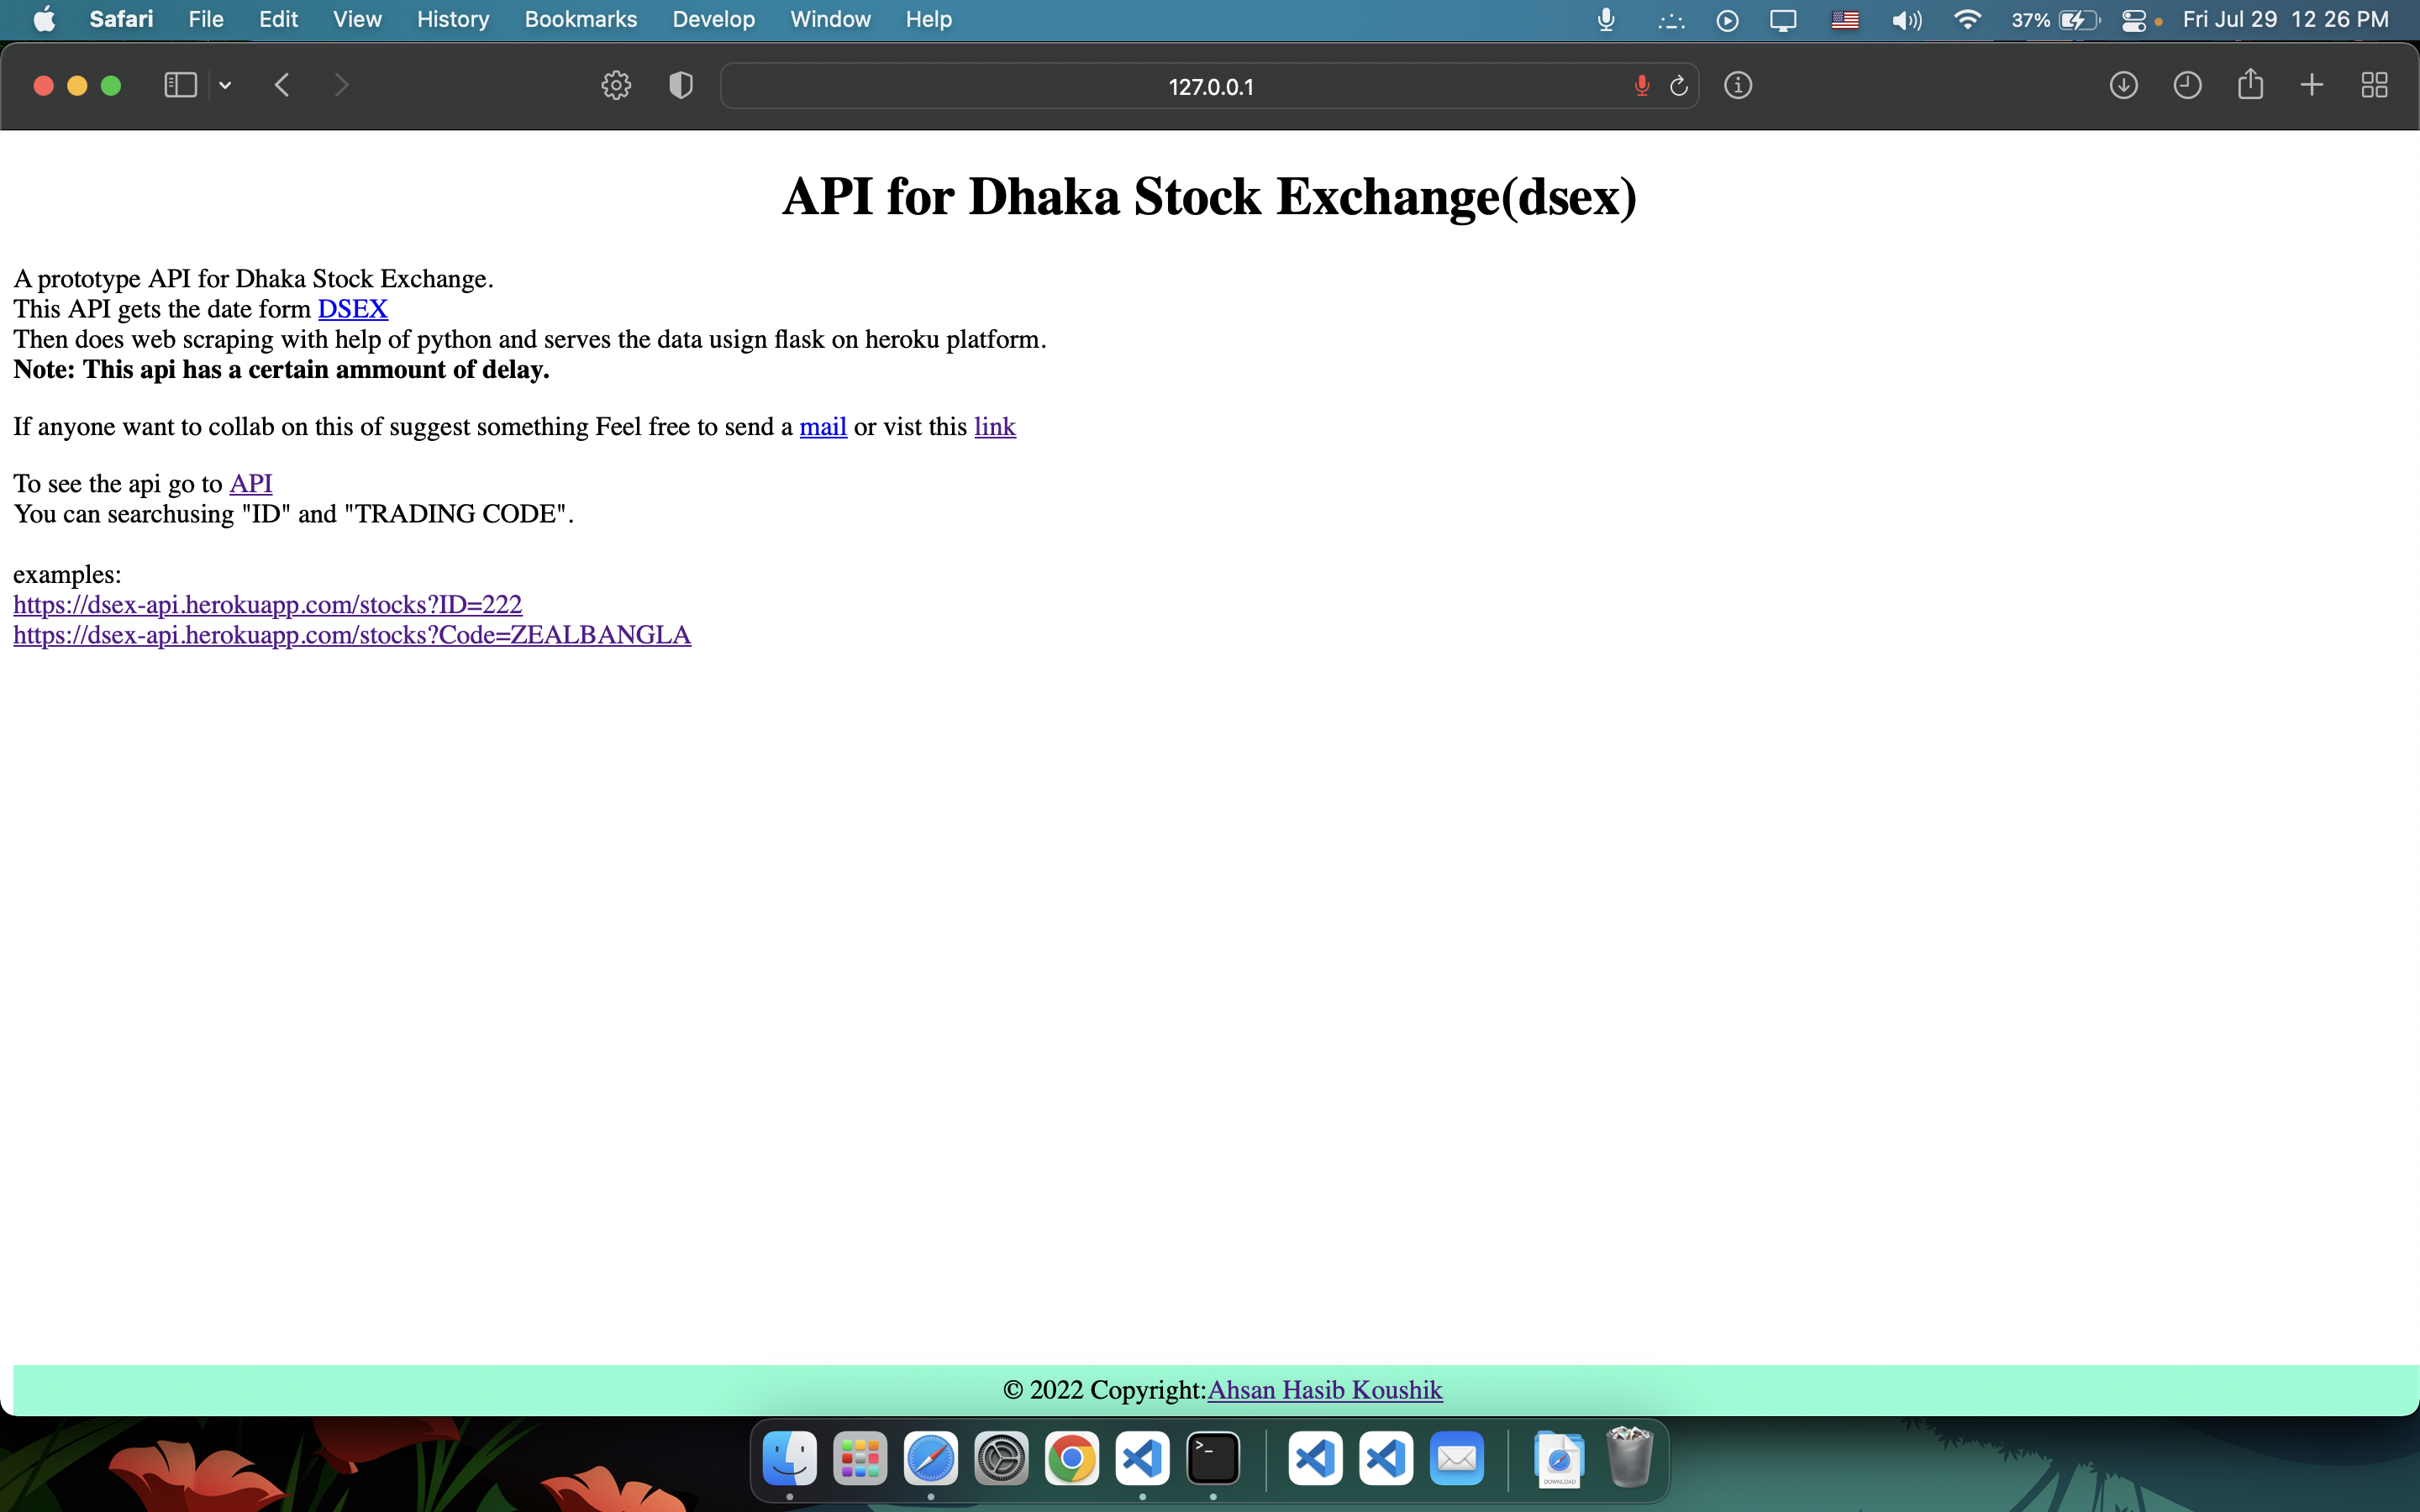Open the Downloads stack in Dock
Image resolution: width=2420 pixels, height=1512 pixels.
(1559, 1459)
